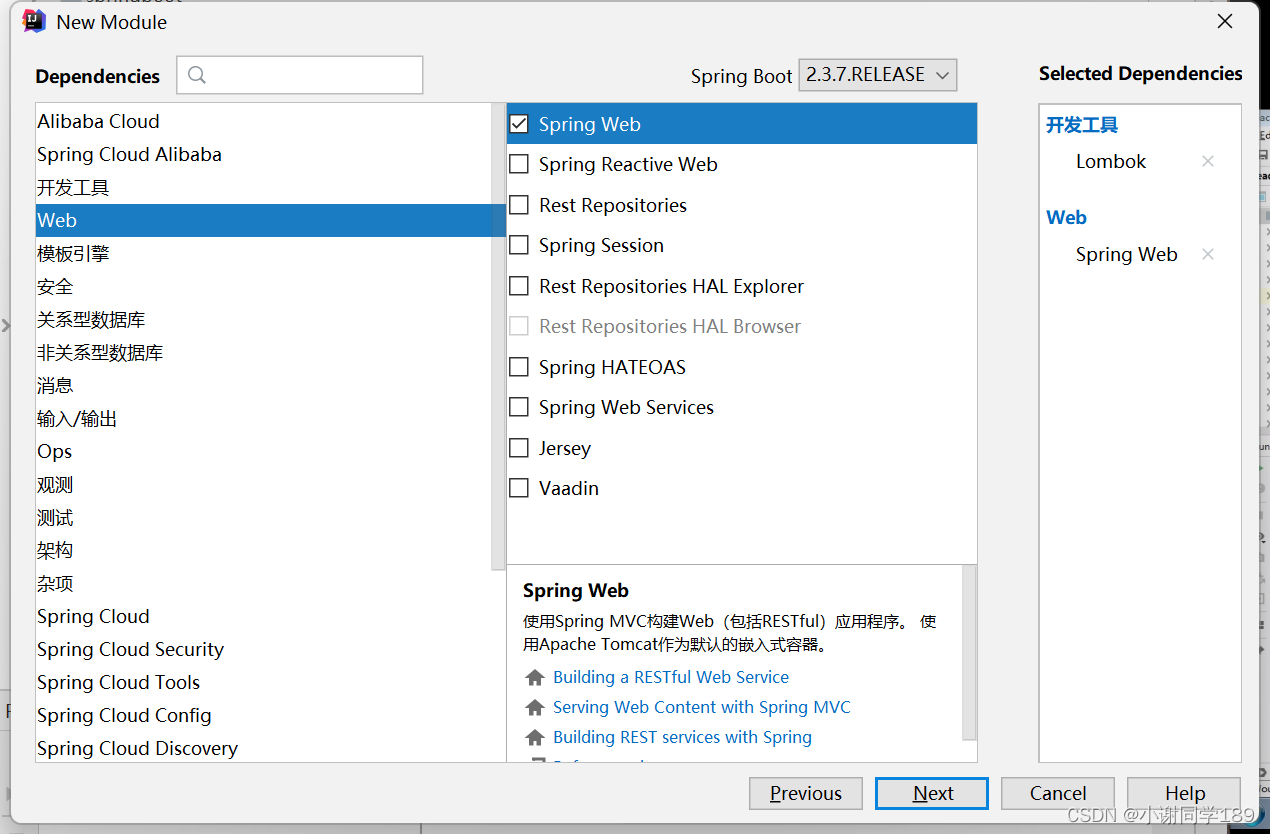Check the Spring HATEOAS option

click(519, 367)
